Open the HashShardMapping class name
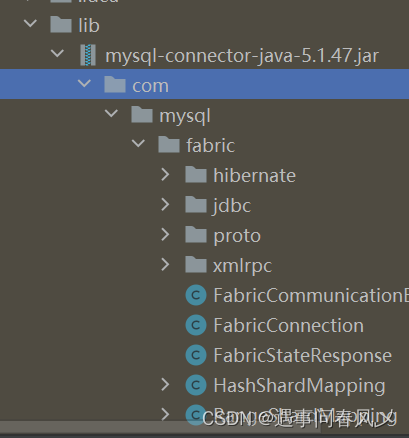 (x=300, y=386)
